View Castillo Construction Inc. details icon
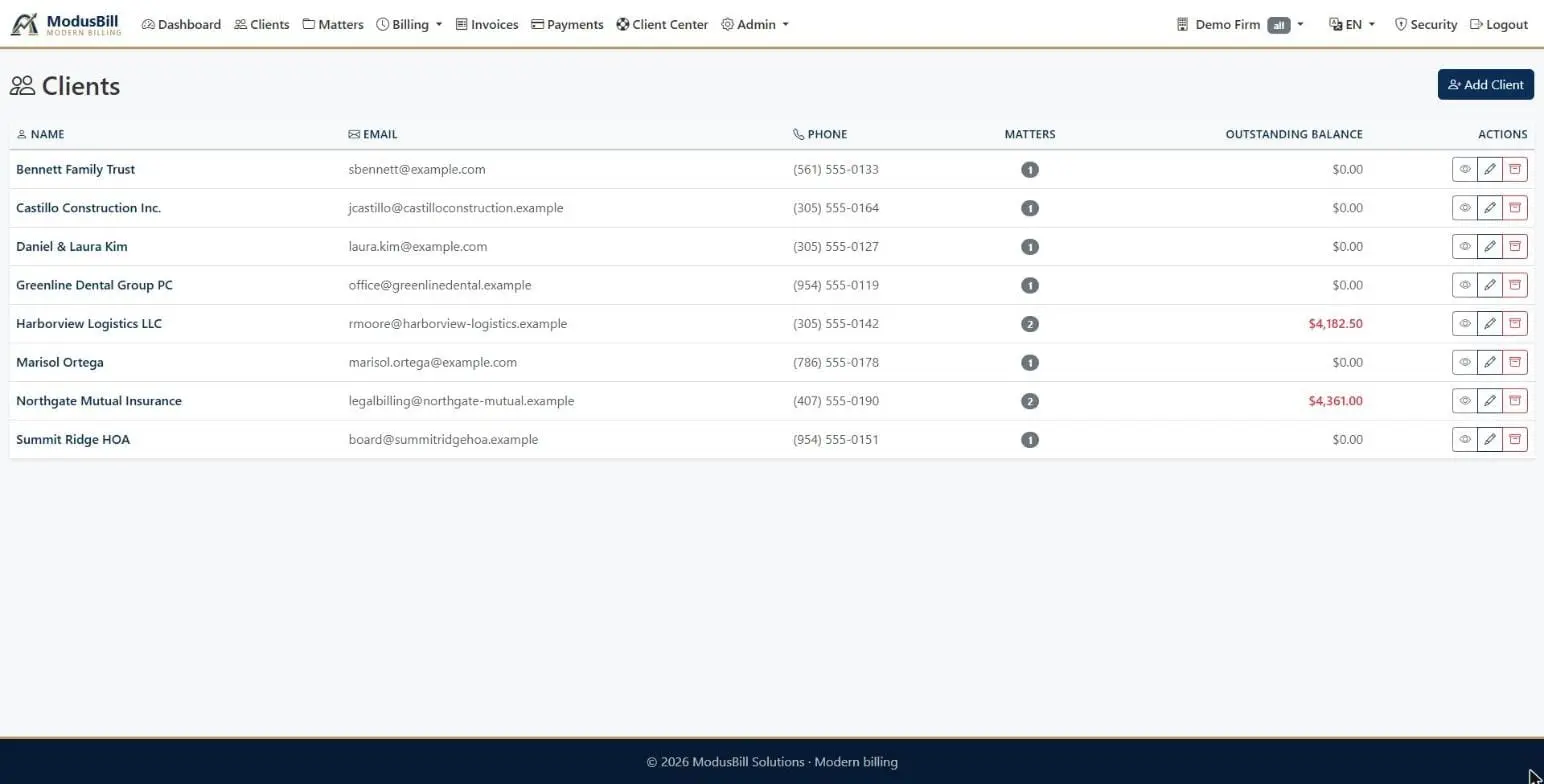 [1465, 208]
